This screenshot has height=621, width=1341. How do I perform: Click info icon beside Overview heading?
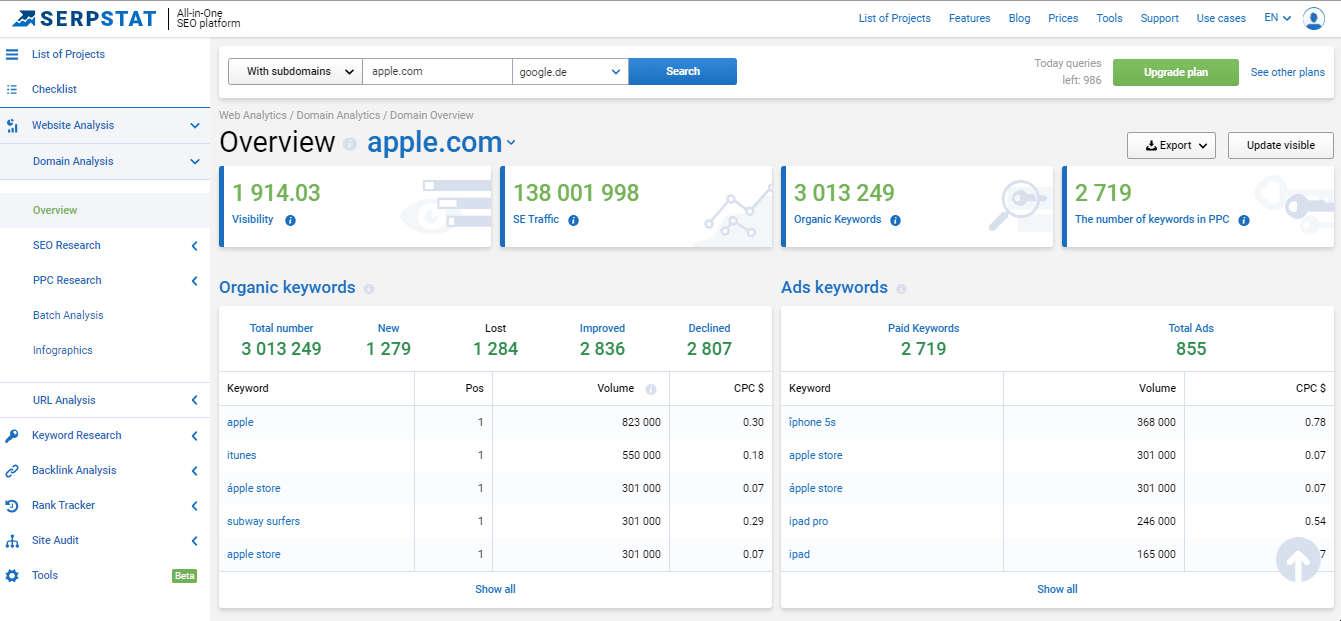(x=350, y=144)
